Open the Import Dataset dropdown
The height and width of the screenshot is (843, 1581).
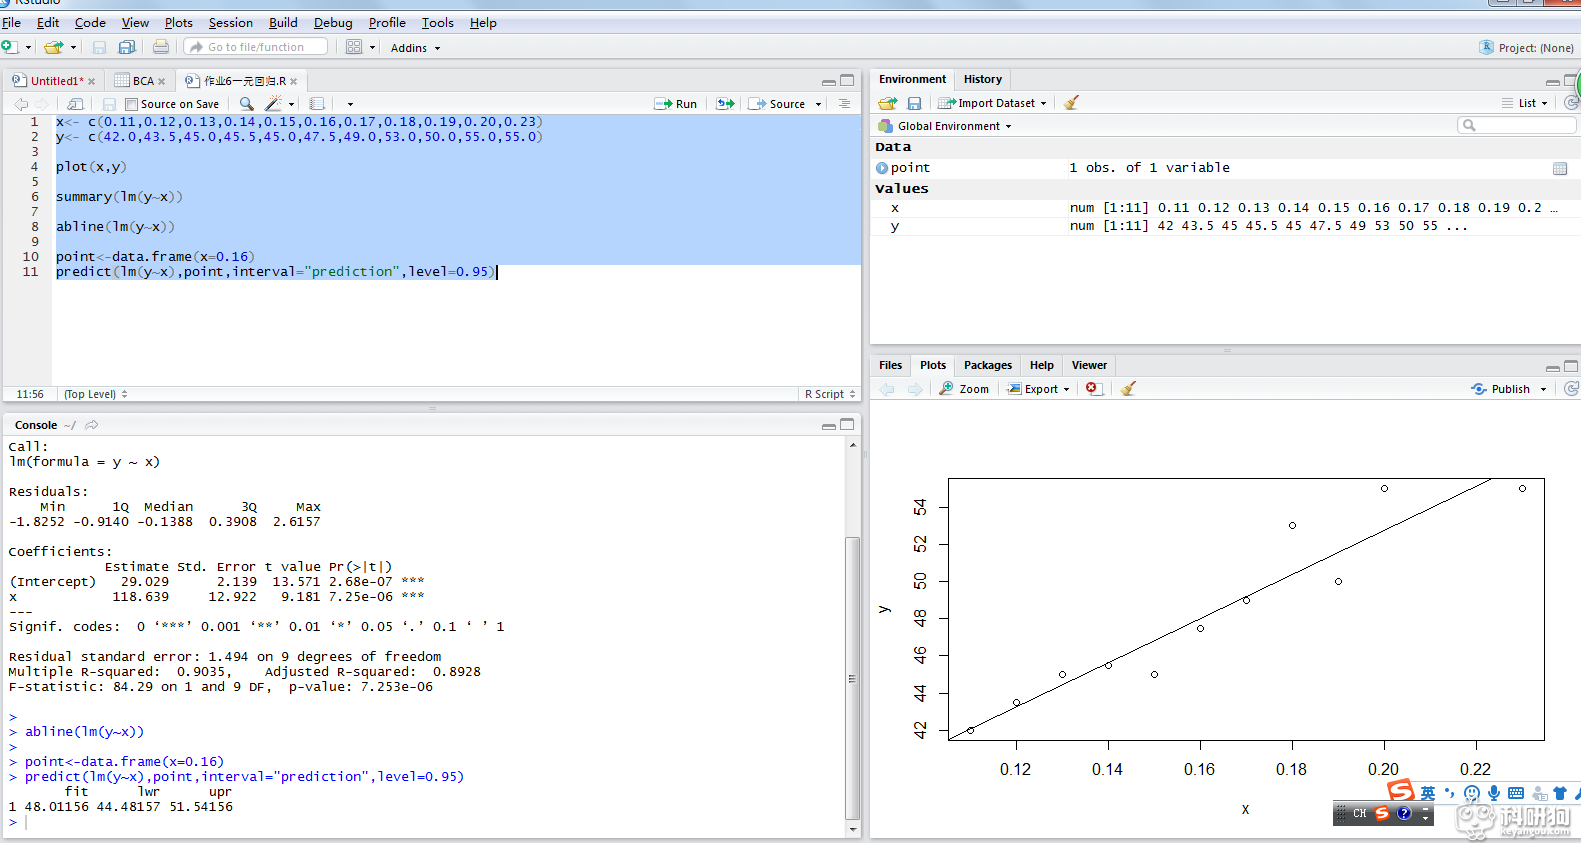point(993,103)
